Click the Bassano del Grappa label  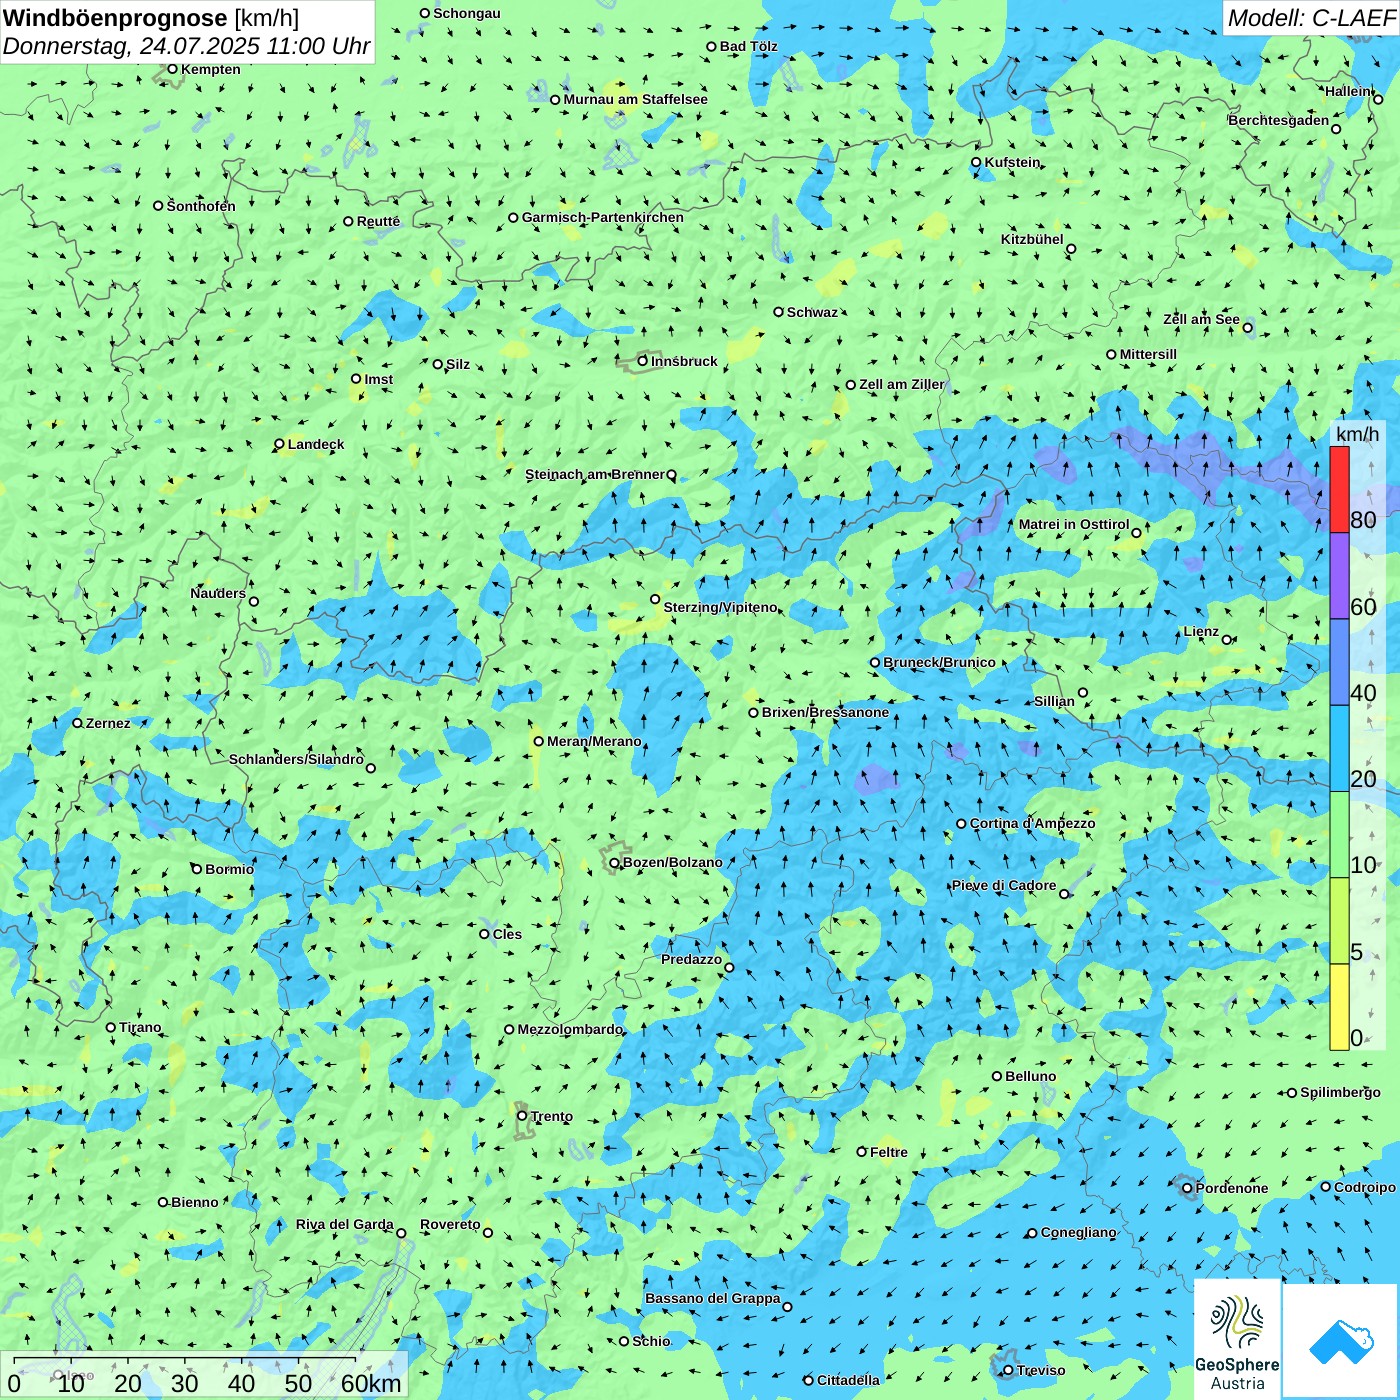pyautogui.click(x=713, y=1298)
